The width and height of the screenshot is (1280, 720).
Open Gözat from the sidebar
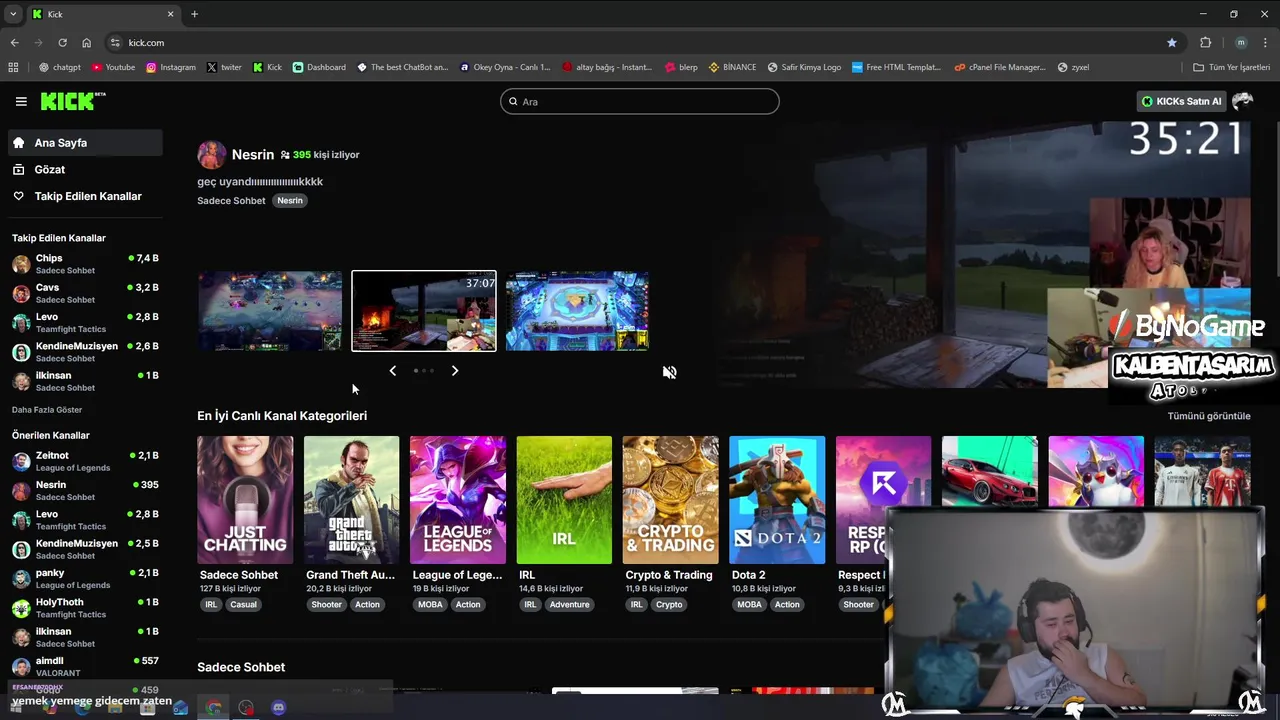pos(85,169)
